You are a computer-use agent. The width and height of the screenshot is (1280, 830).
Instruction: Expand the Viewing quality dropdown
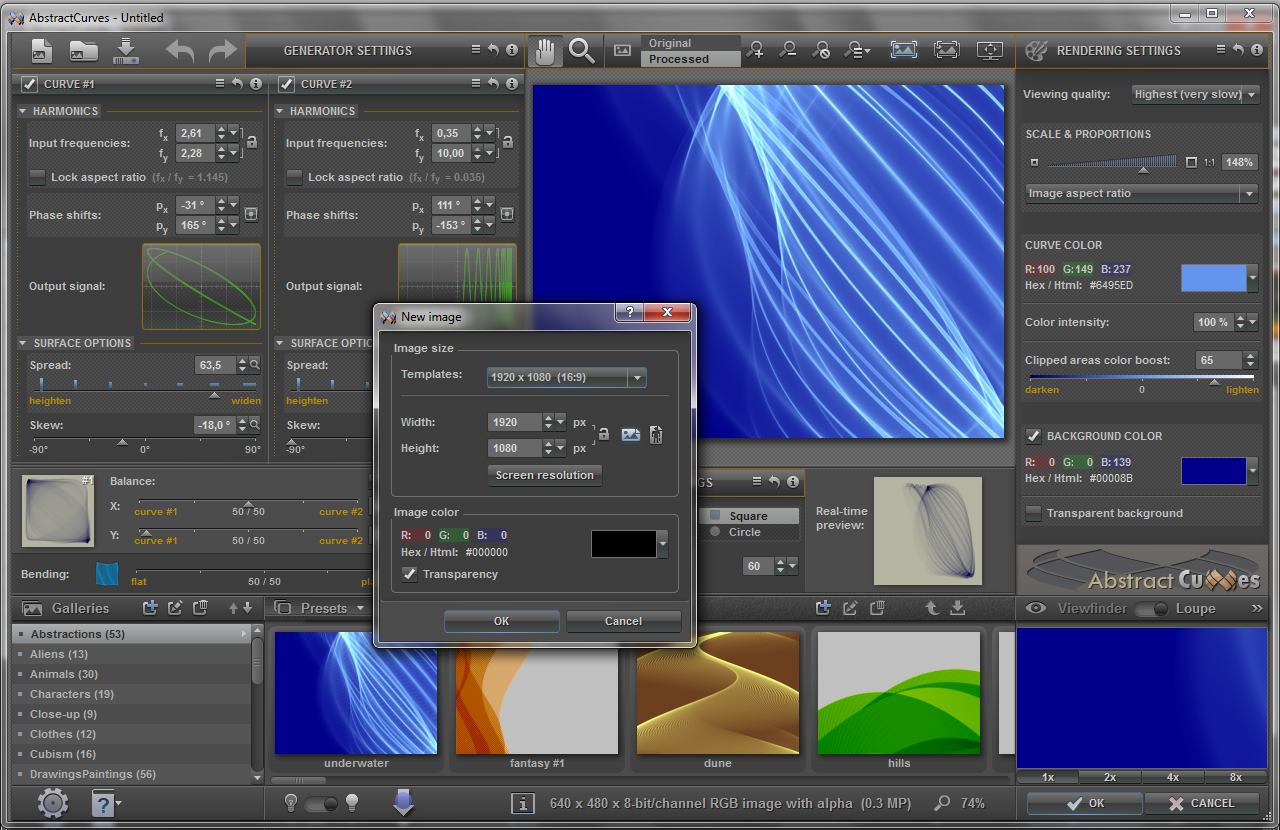pos(1196,94)
